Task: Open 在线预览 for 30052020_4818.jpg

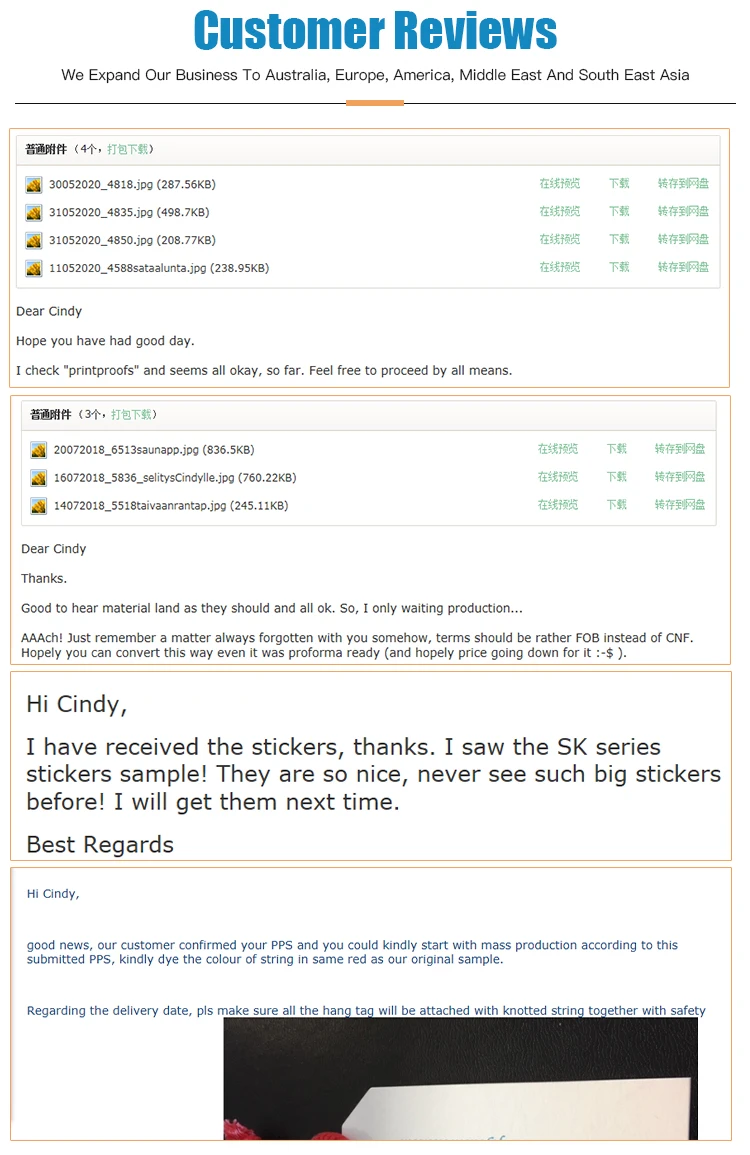Action: [559, 184]
